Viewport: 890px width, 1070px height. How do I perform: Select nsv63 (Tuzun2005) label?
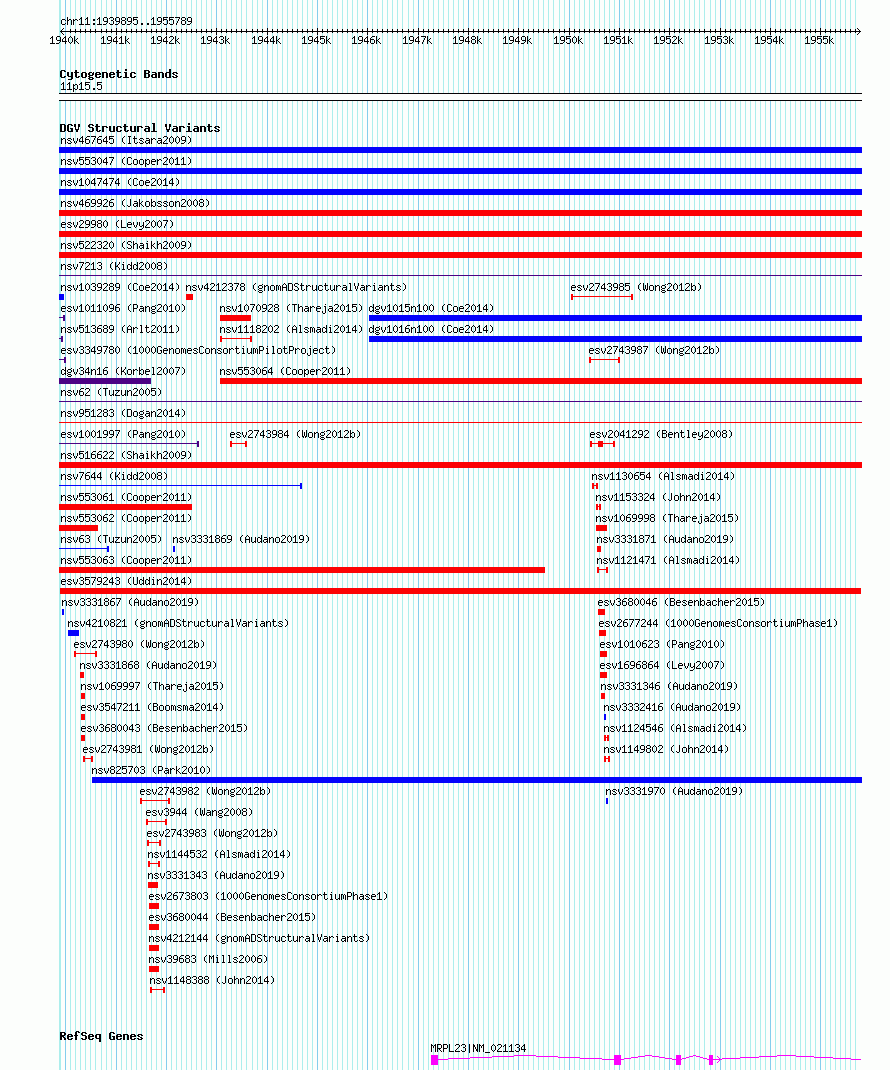click(x=111, y=539)
